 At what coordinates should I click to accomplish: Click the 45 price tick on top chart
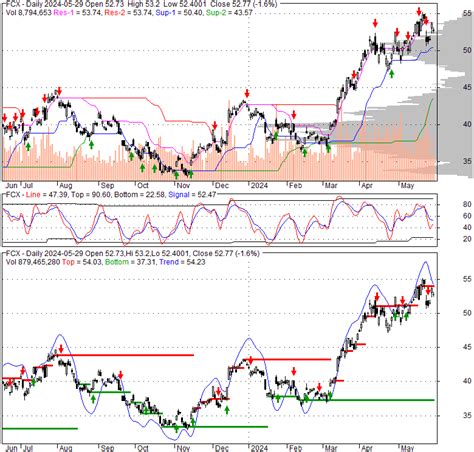pos(467,87)
